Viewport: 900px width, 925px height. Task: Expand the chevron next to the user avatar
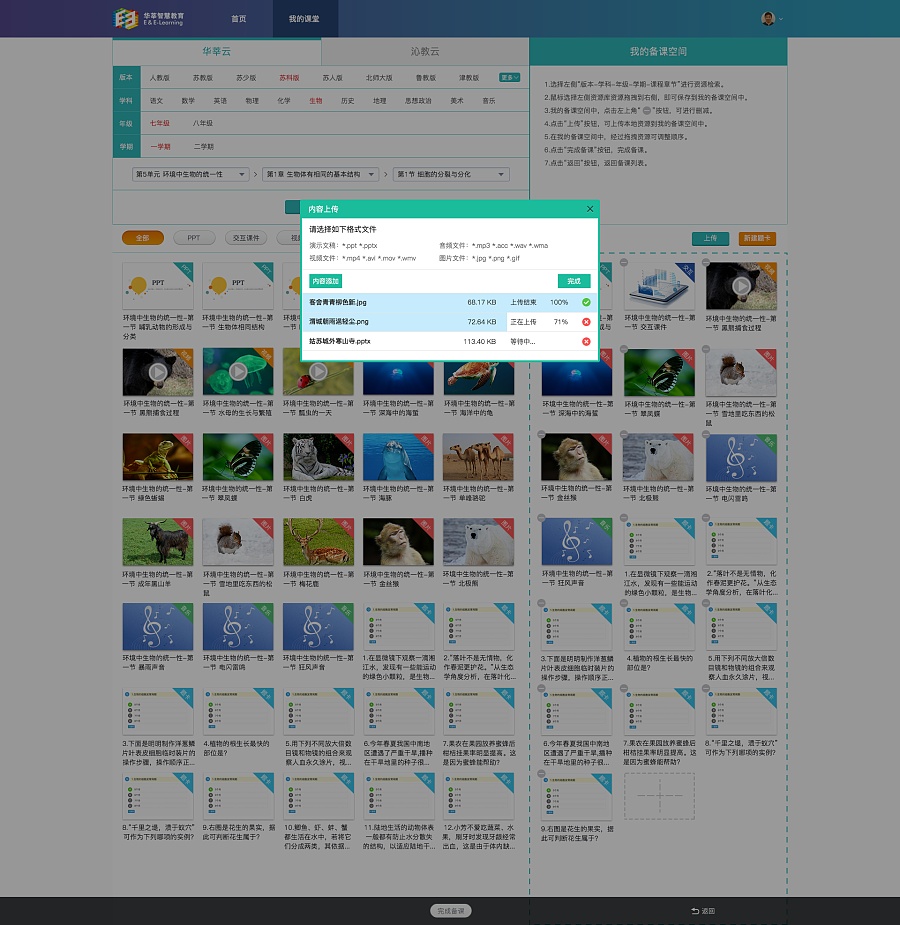[781, 19]
